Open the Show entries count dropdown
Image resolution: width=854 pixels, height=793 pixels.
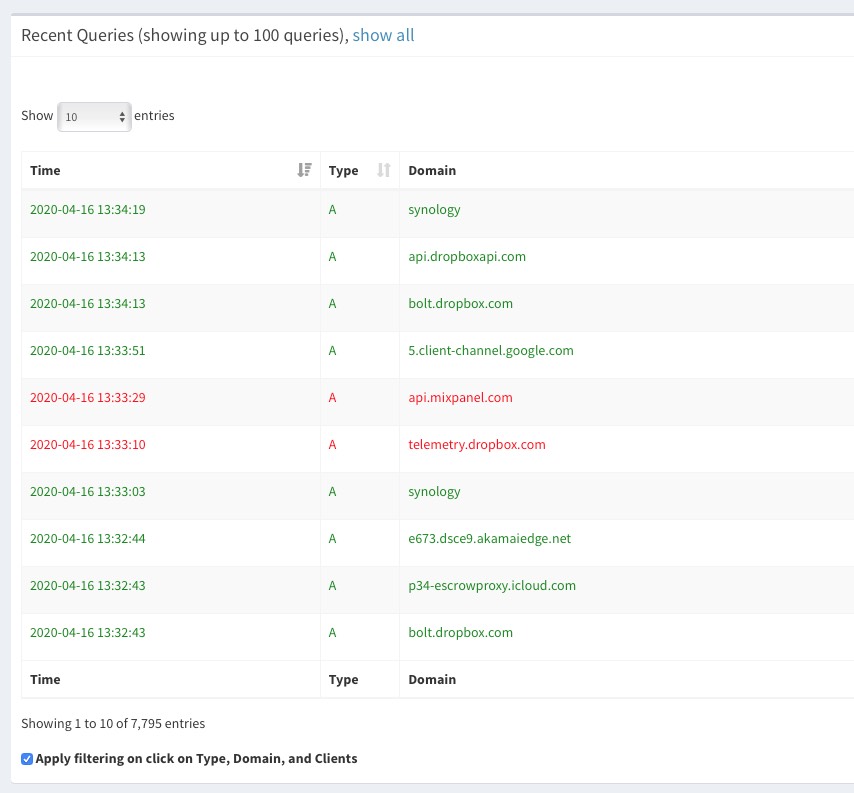pos(94,117)
